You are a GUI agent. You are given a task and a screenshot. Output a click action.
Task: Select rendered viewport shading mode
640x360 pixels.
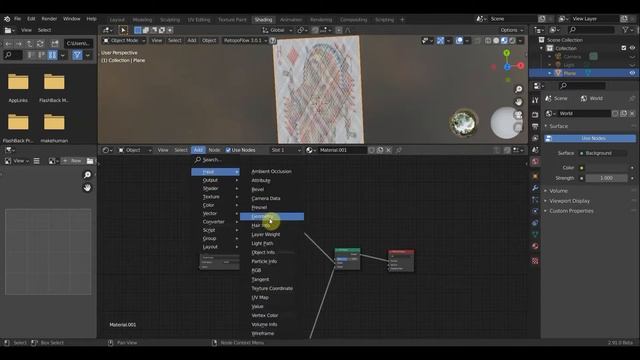512,40
